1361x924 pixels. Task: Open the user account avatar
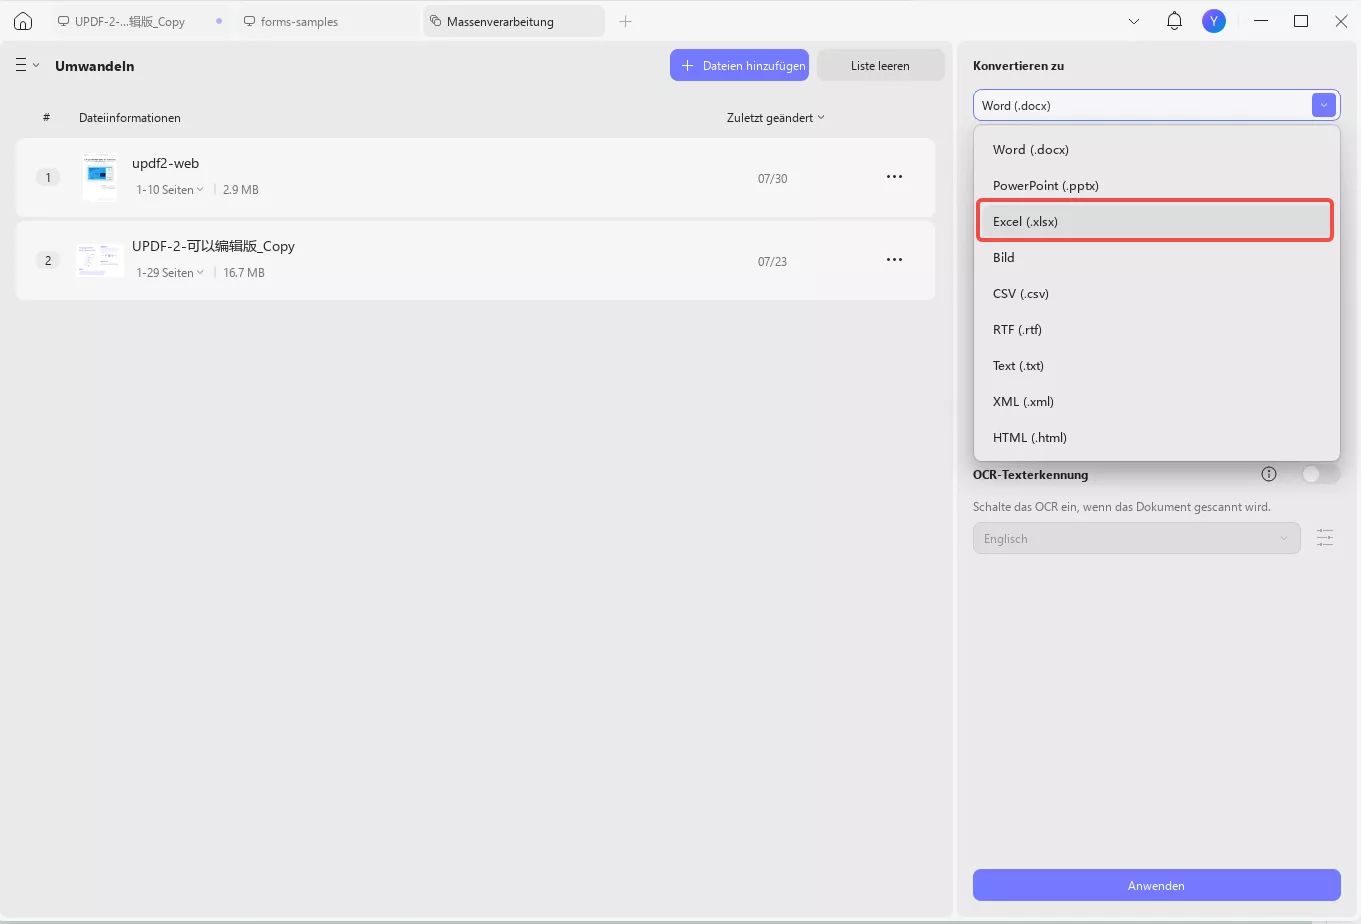(1213, 21)
